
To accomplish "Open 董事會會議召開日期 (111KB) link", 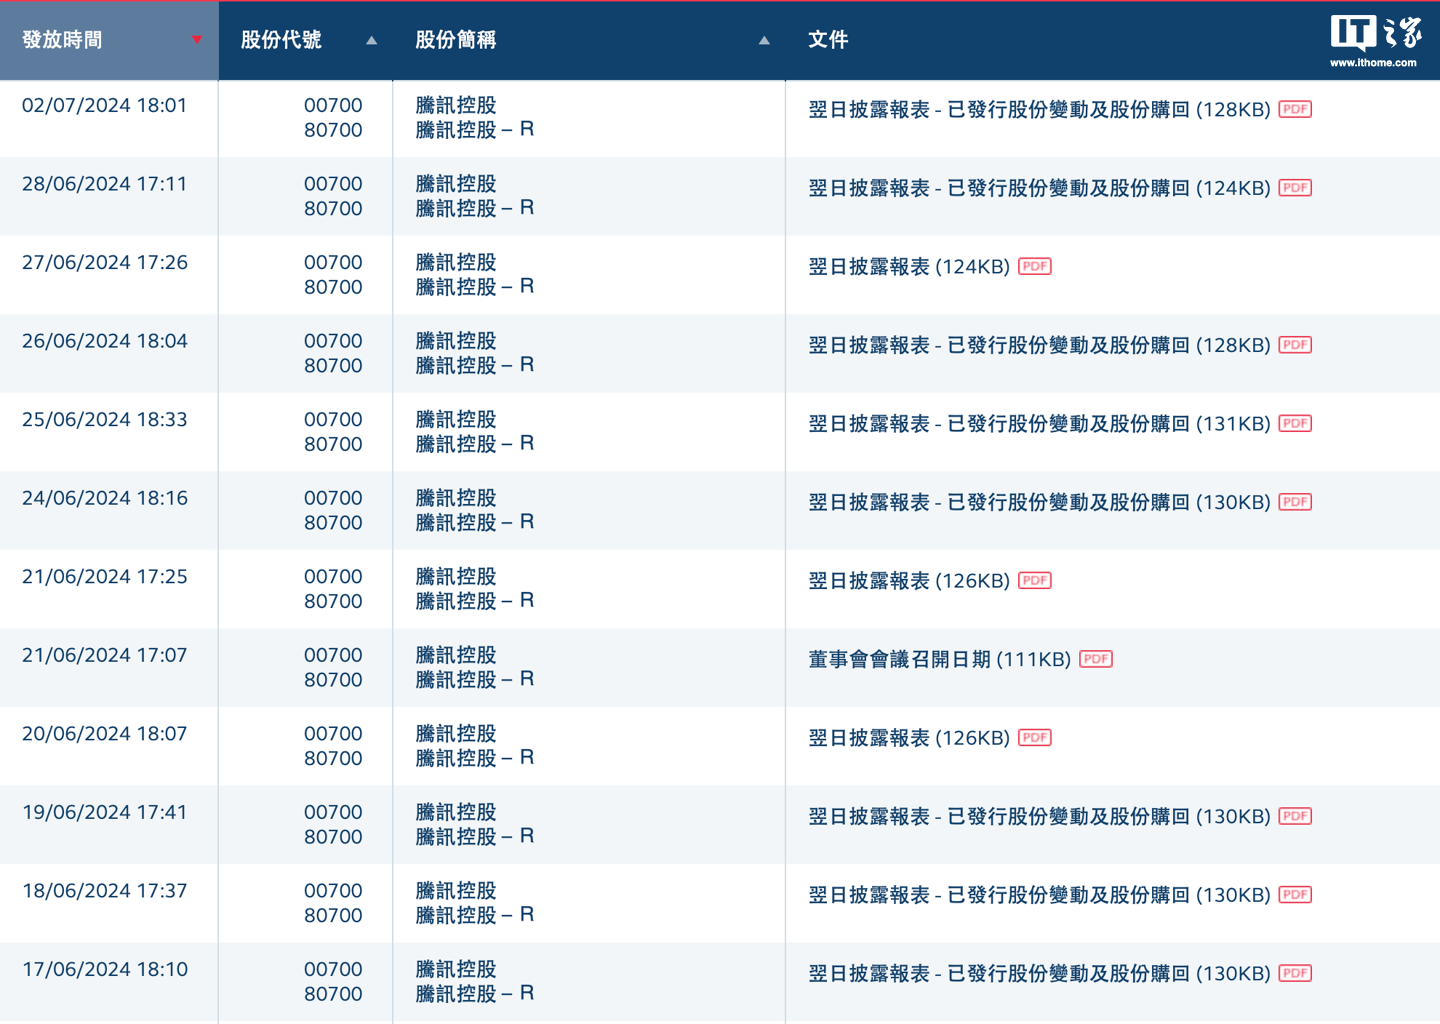I will click(x=939, y=660).
